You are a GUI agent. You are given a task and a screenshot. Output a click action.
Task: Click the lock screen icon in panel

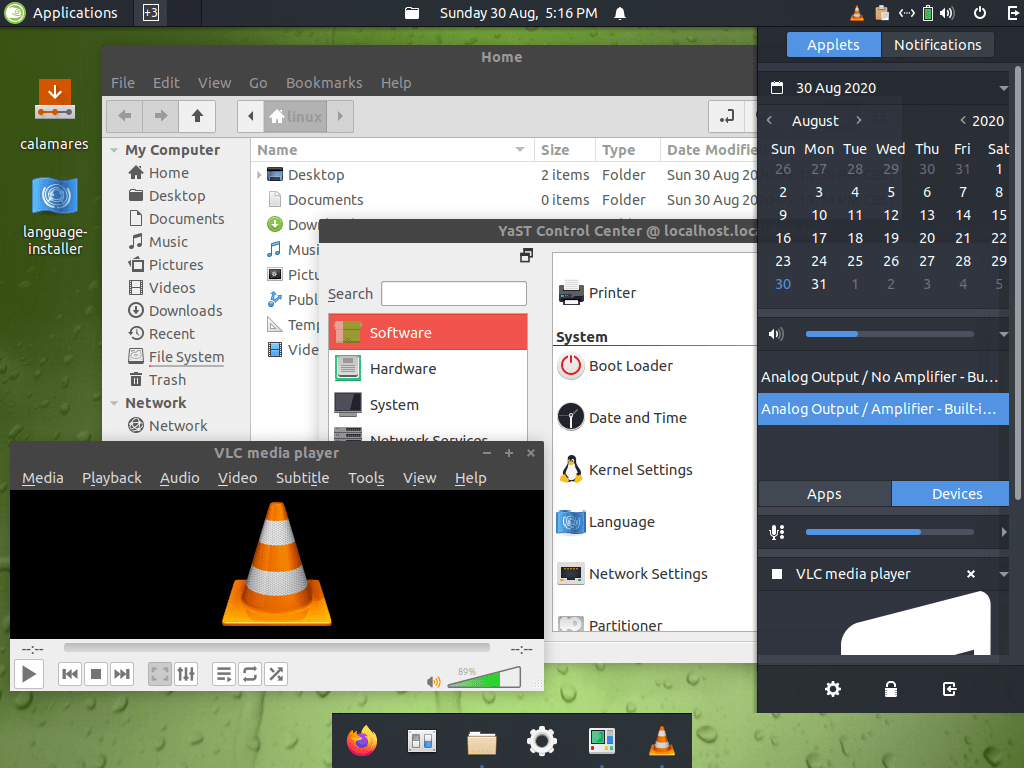[891, 689]
